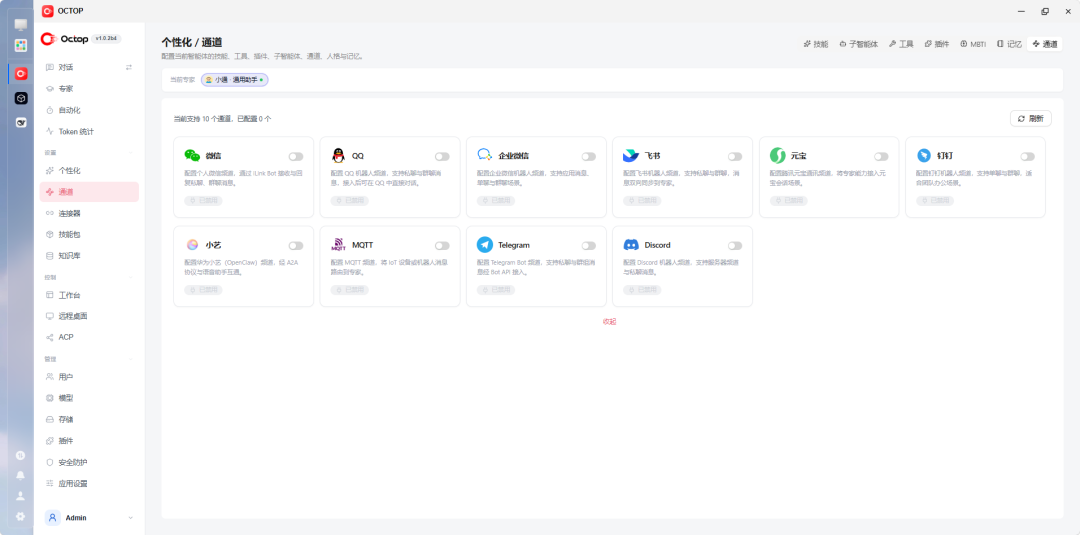Switch to the 工具 tab
This screenshot has width=1080, height=535.
[901, 44]
